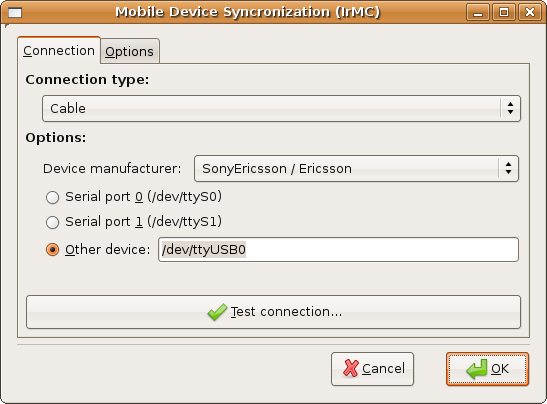
Task: Confirm settings with the OK button
Action: coord(487,369)
